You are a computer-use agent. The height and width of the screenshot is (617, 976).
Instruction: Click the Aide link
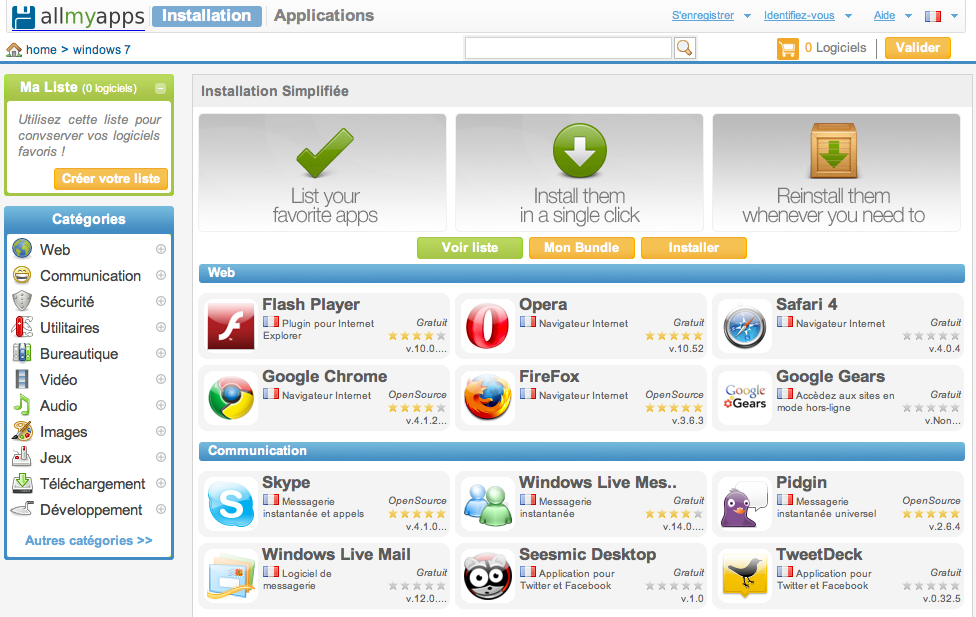(884, 16)
